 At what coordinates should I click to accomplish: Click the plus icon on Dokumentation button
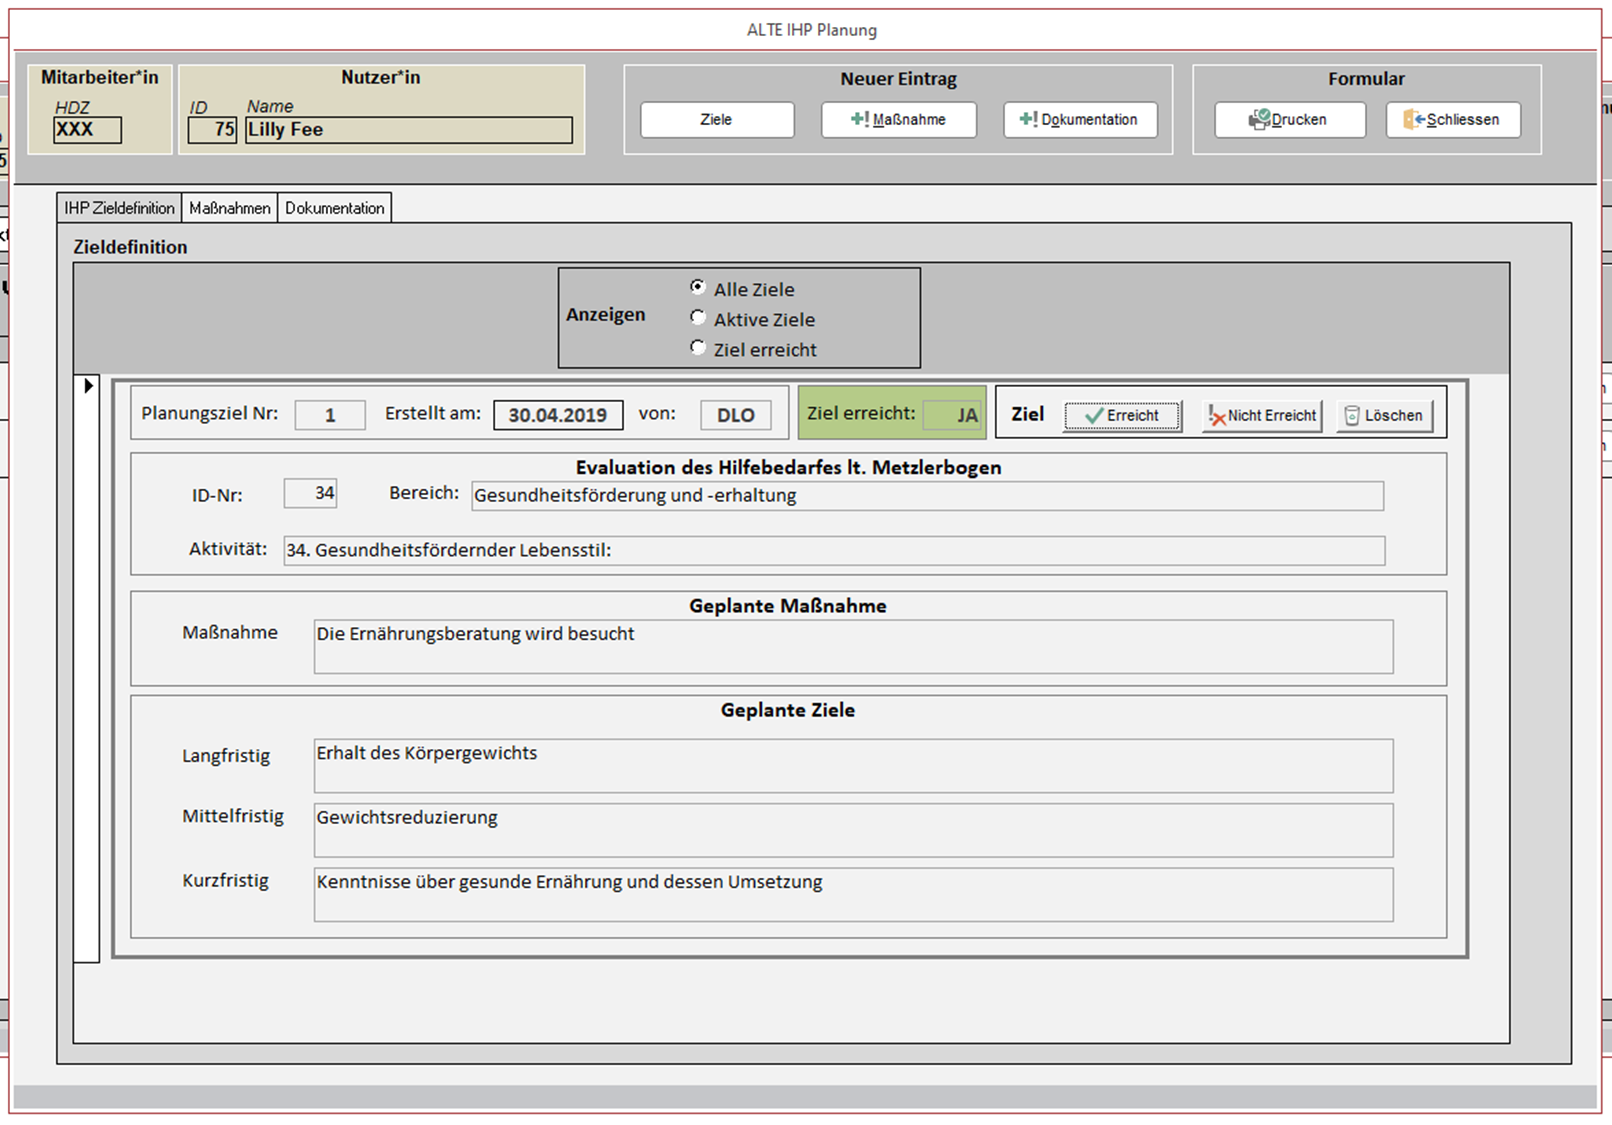click(1028, 119)
